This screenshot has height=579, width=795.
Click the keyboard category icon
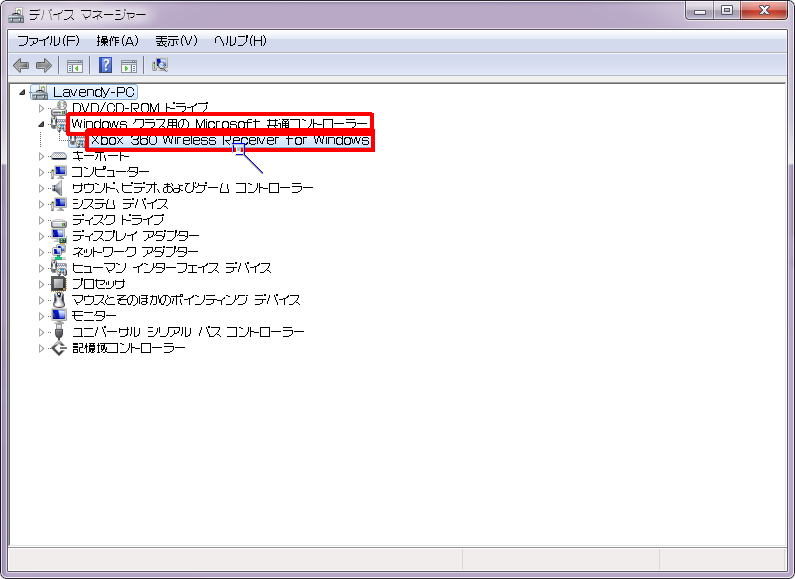[59, 156]
